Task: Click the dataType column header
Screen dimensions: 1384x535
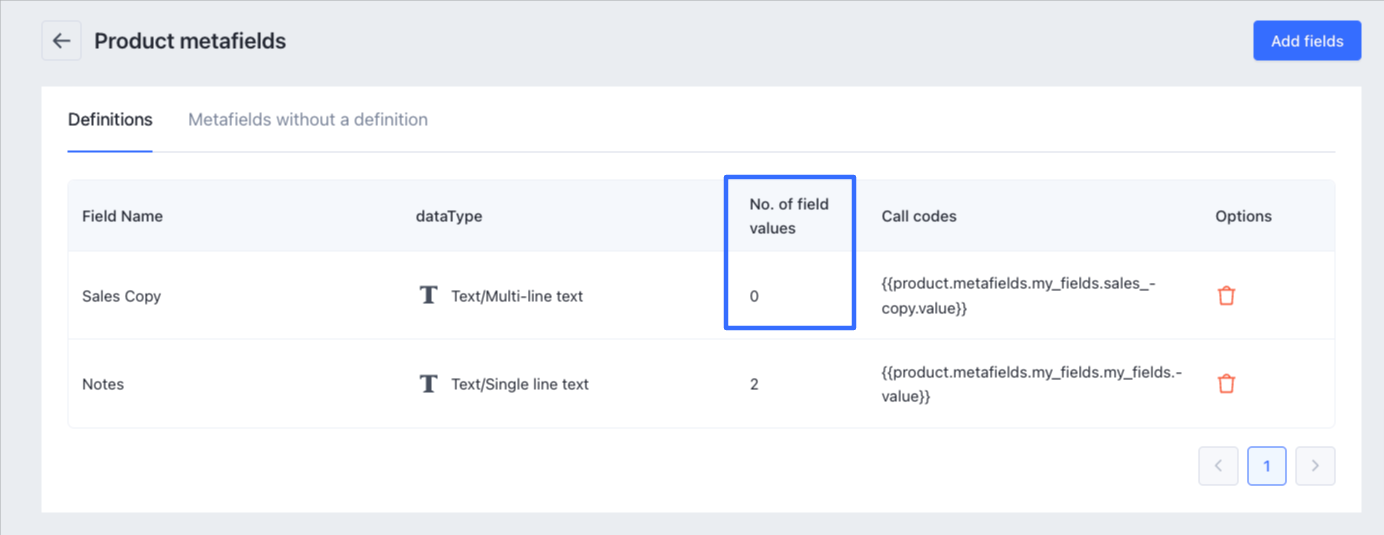Action: click(449, 216)
